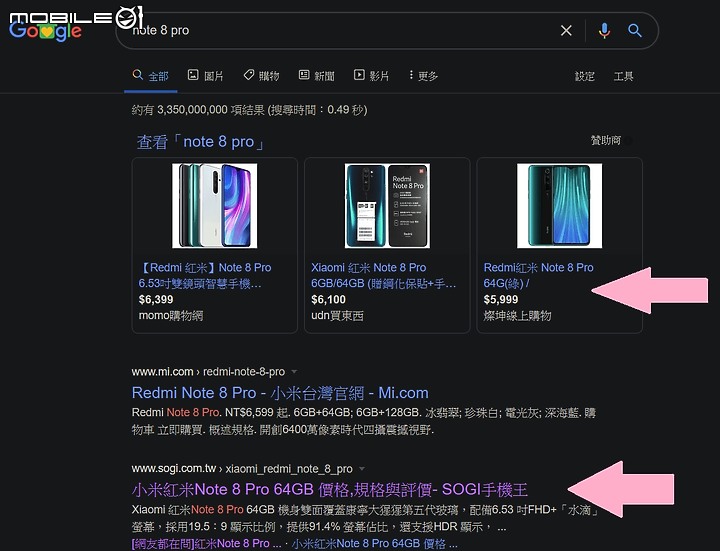This screenshot has height=551, width=720.
Task: Switch to the 影片 tab
Action: (371, 76)
